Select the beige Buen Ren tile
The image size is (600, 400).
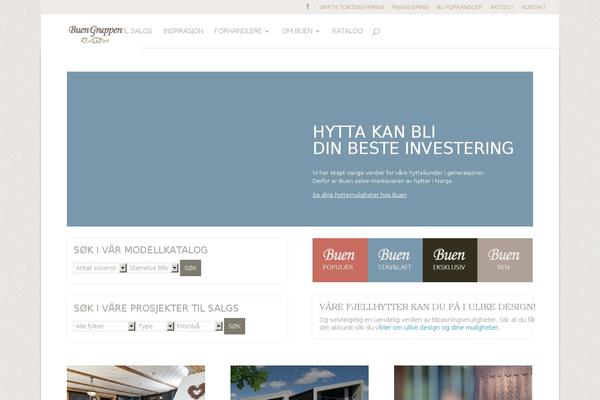click(505, 260)
